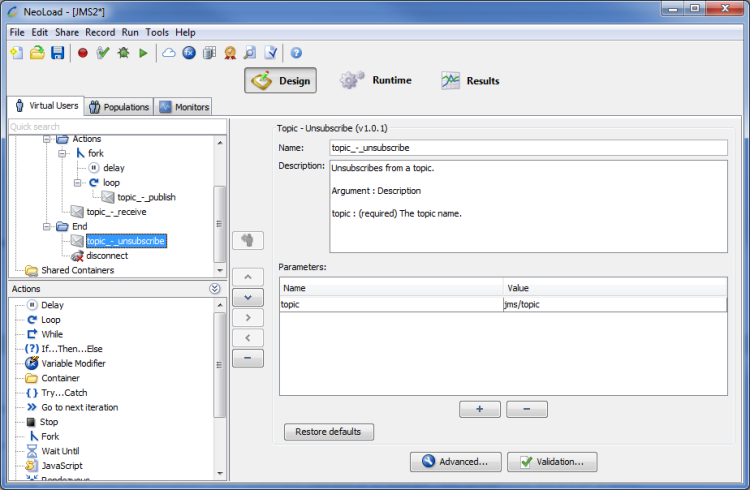Click the Quick search field
Image resolution: width=750 pixels, height=490 pixels.
(x=118, y=127)
